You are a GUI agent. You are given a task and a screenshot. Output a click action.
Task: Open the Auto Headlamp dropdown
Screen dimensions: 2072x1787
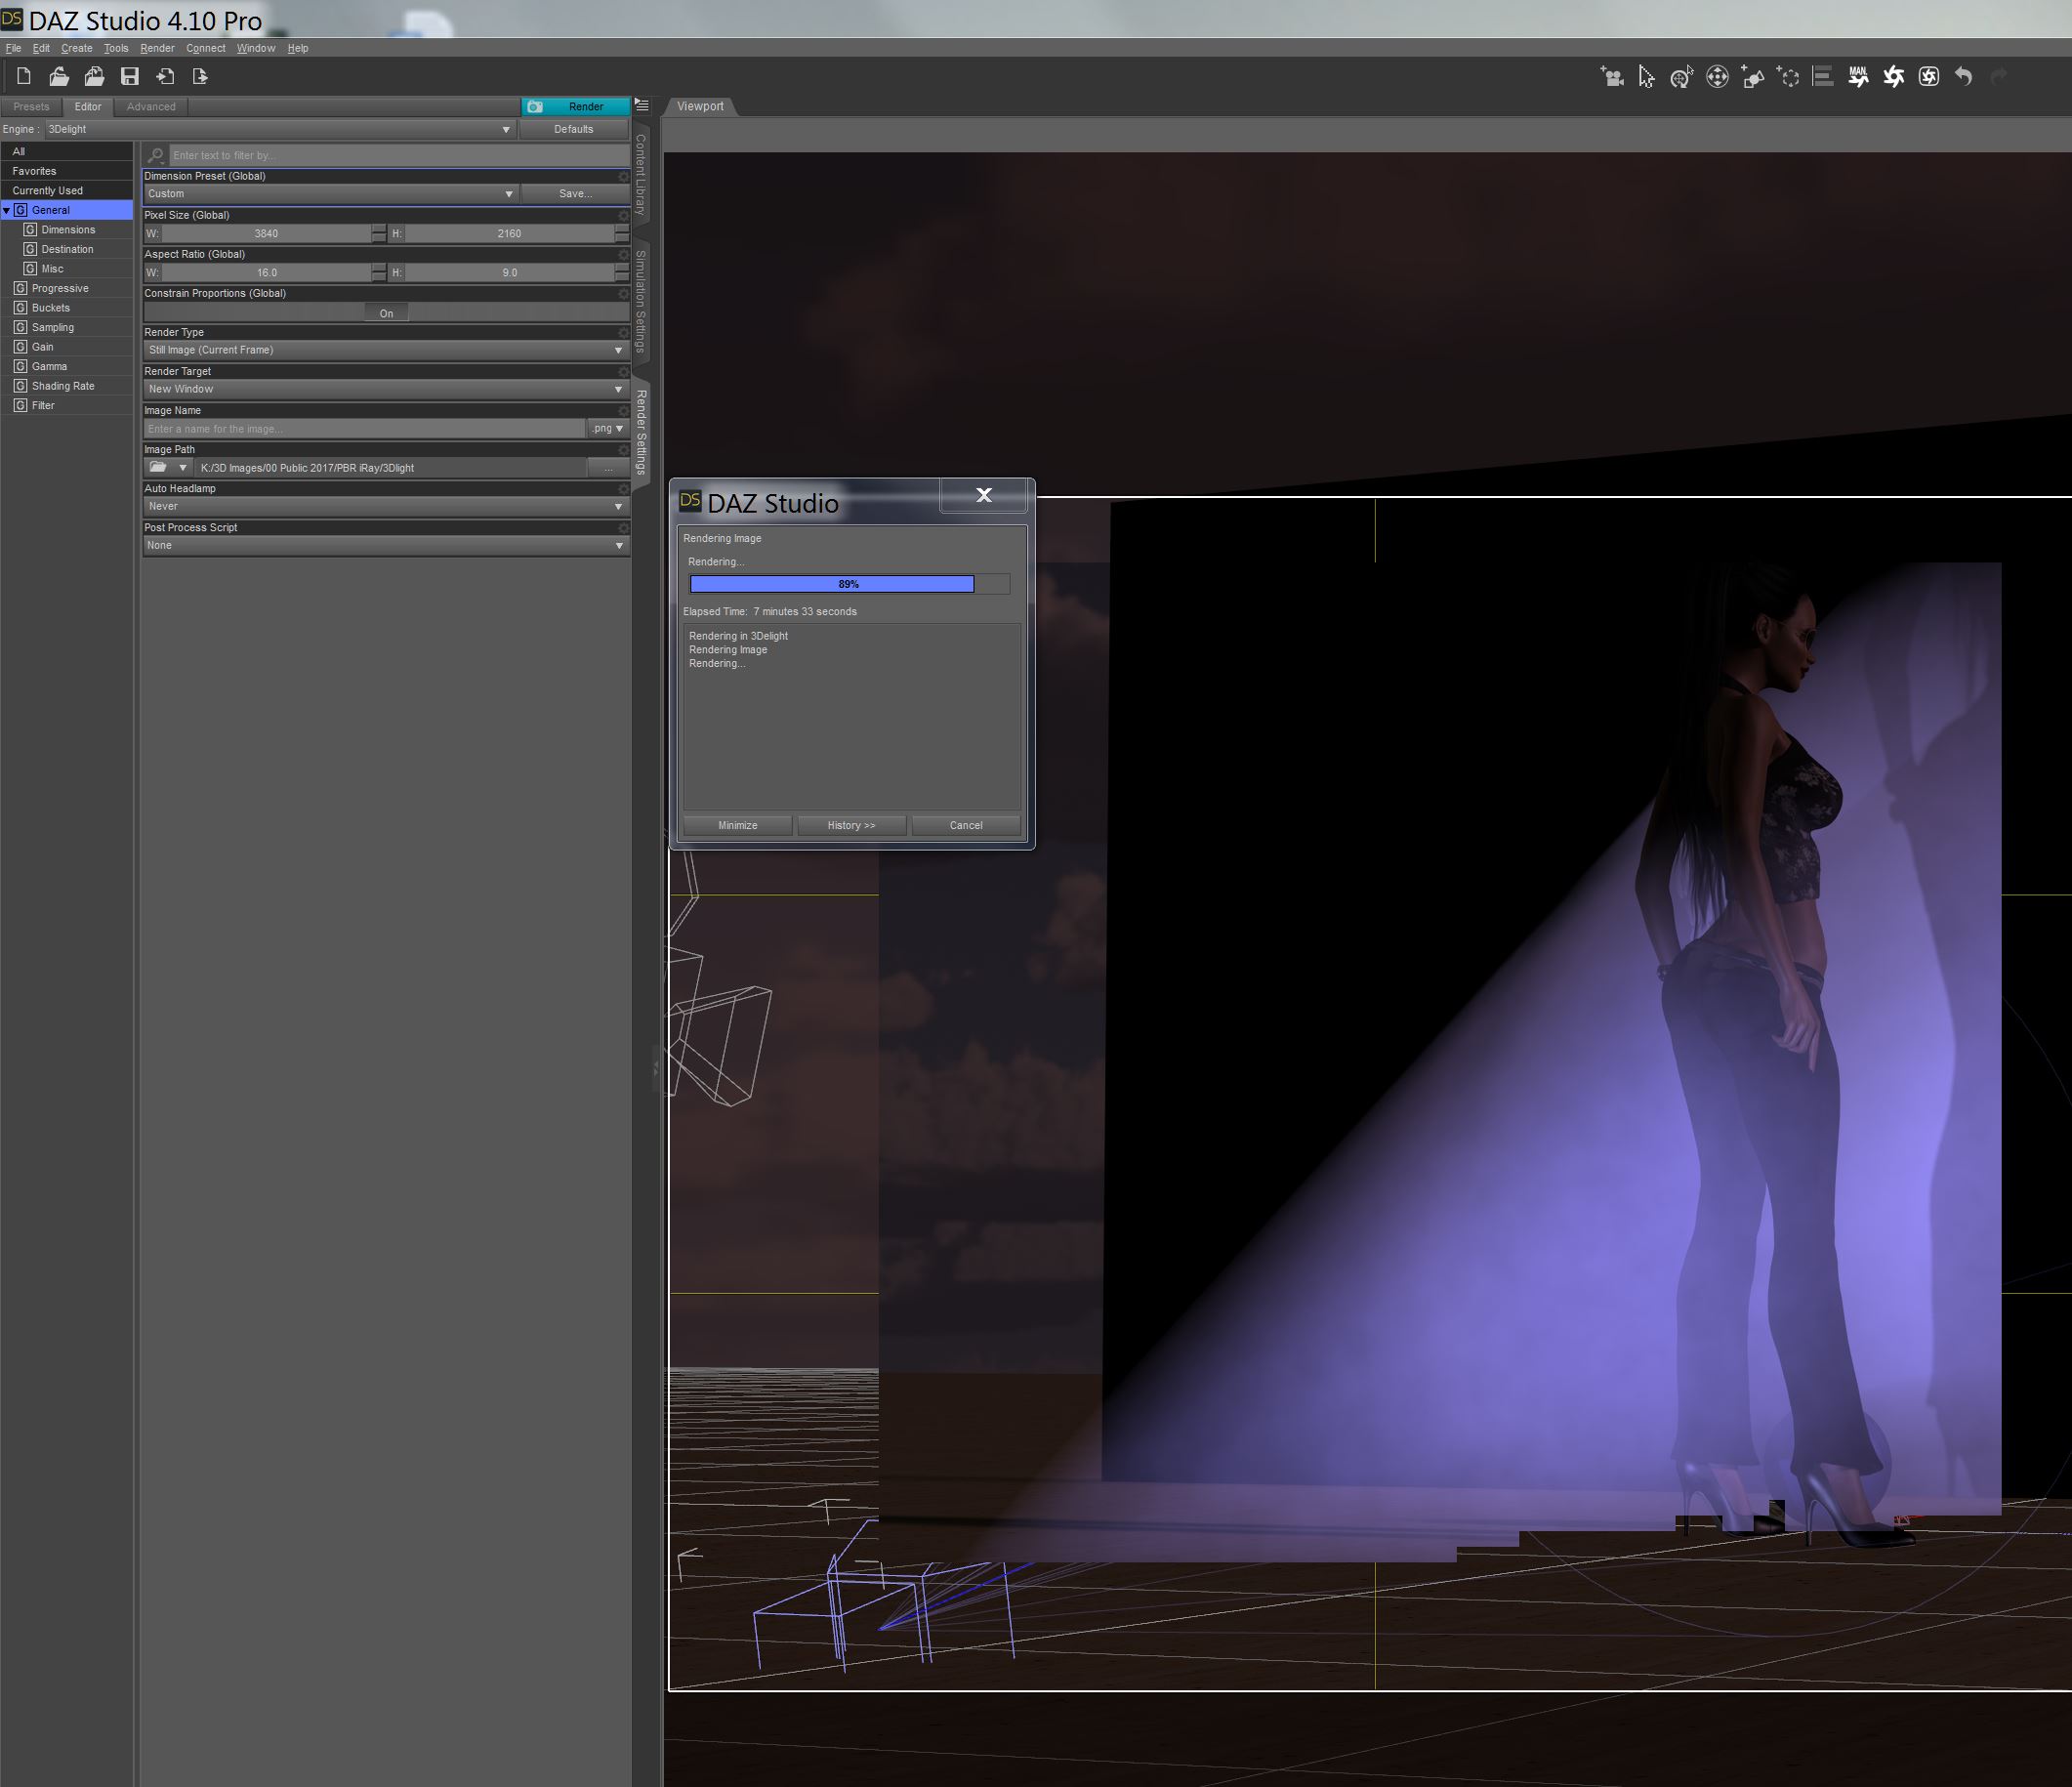(385, 506)
